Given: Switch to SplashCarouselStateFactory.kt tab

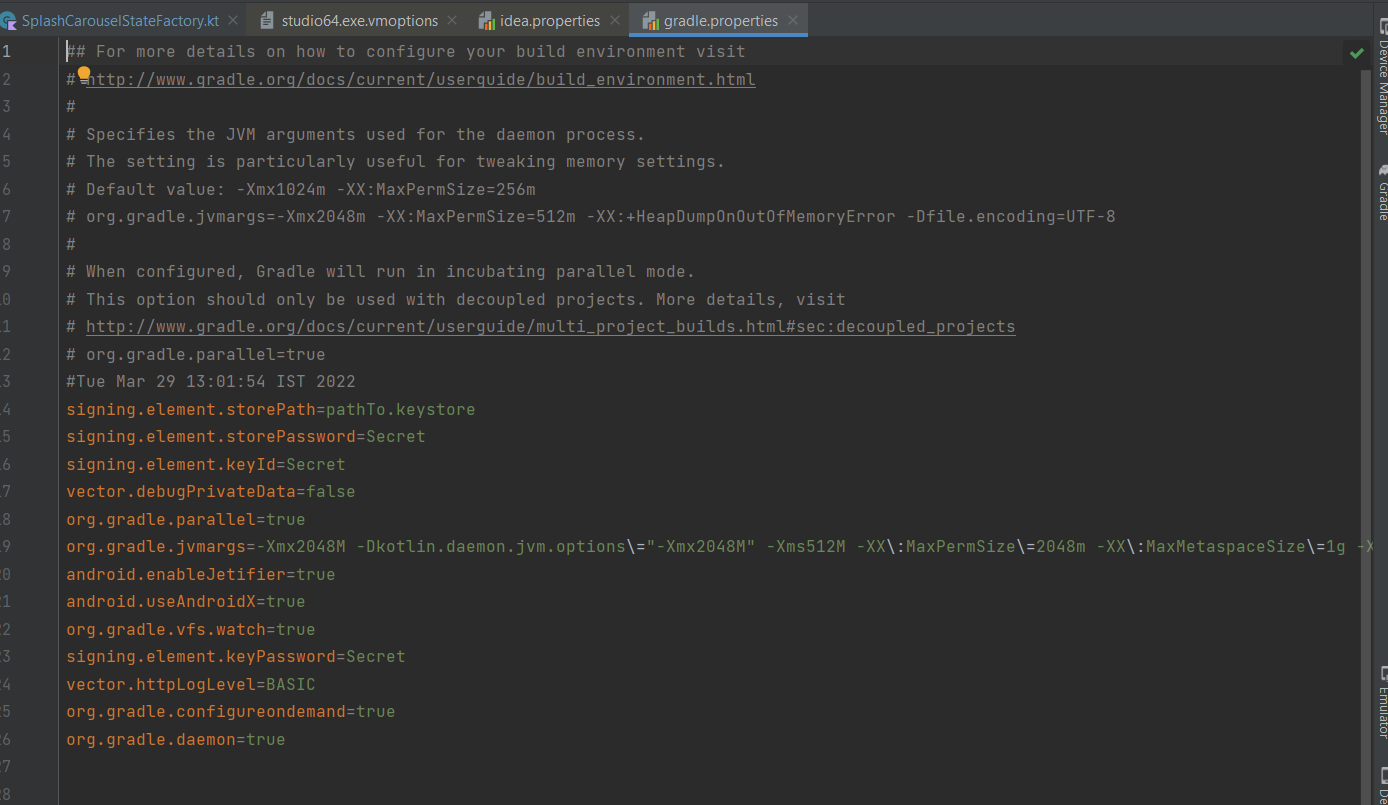Looking at the screenshot, I should pos(120,20).
